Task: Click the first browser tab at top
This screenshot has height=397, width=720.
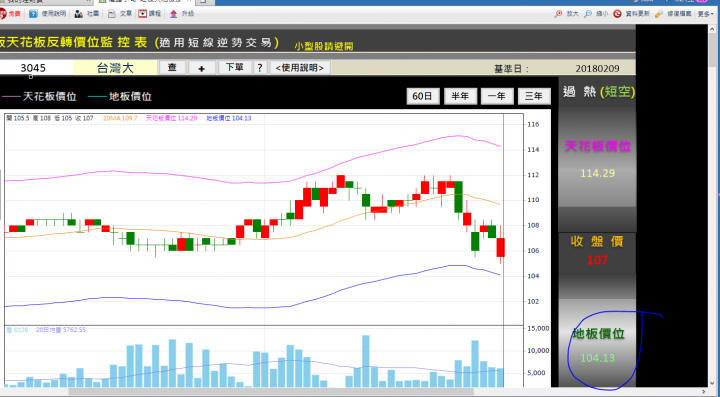Action: (46, 2)
